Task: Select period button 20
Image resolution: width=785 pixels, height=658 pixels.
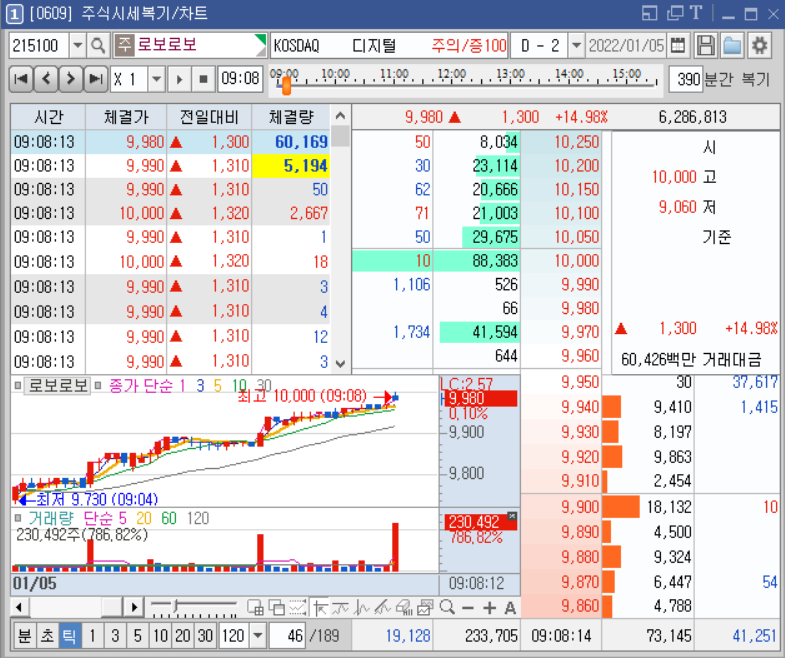Action: coord(183,636)
